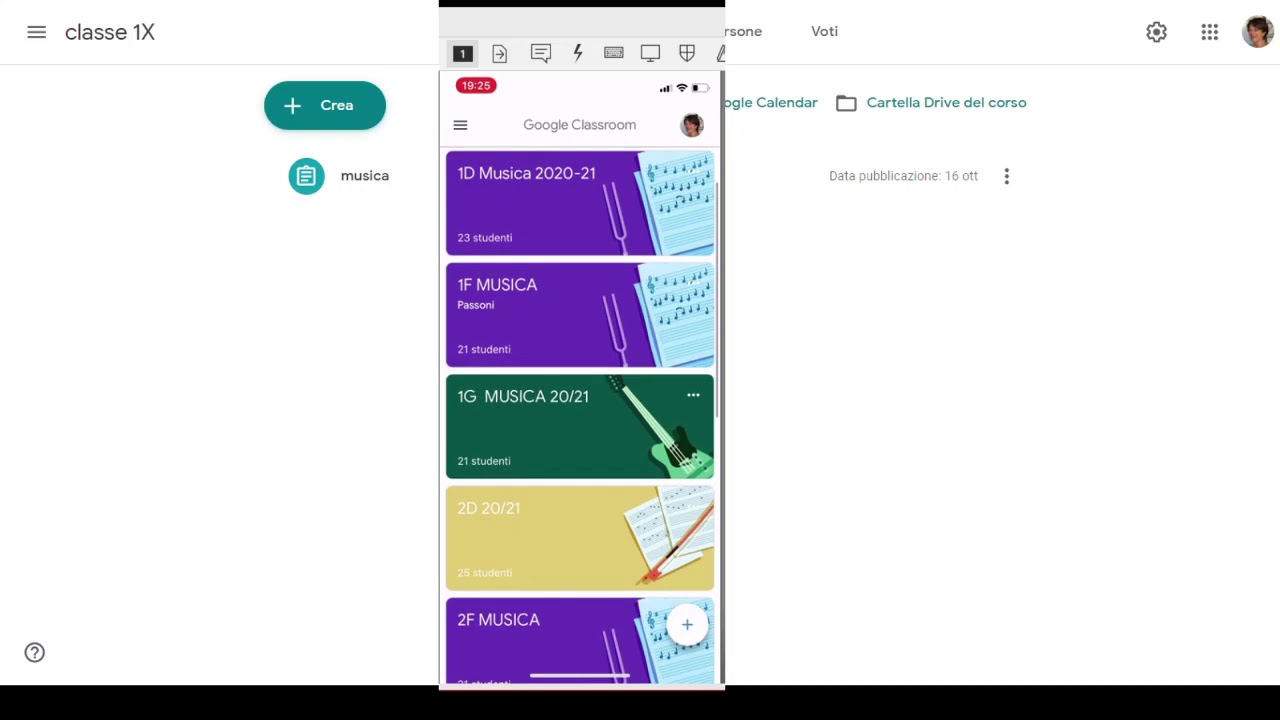1280x720 pixels.
Task: Click the 19:25 time indicator on phone
Action: [476, 86]
